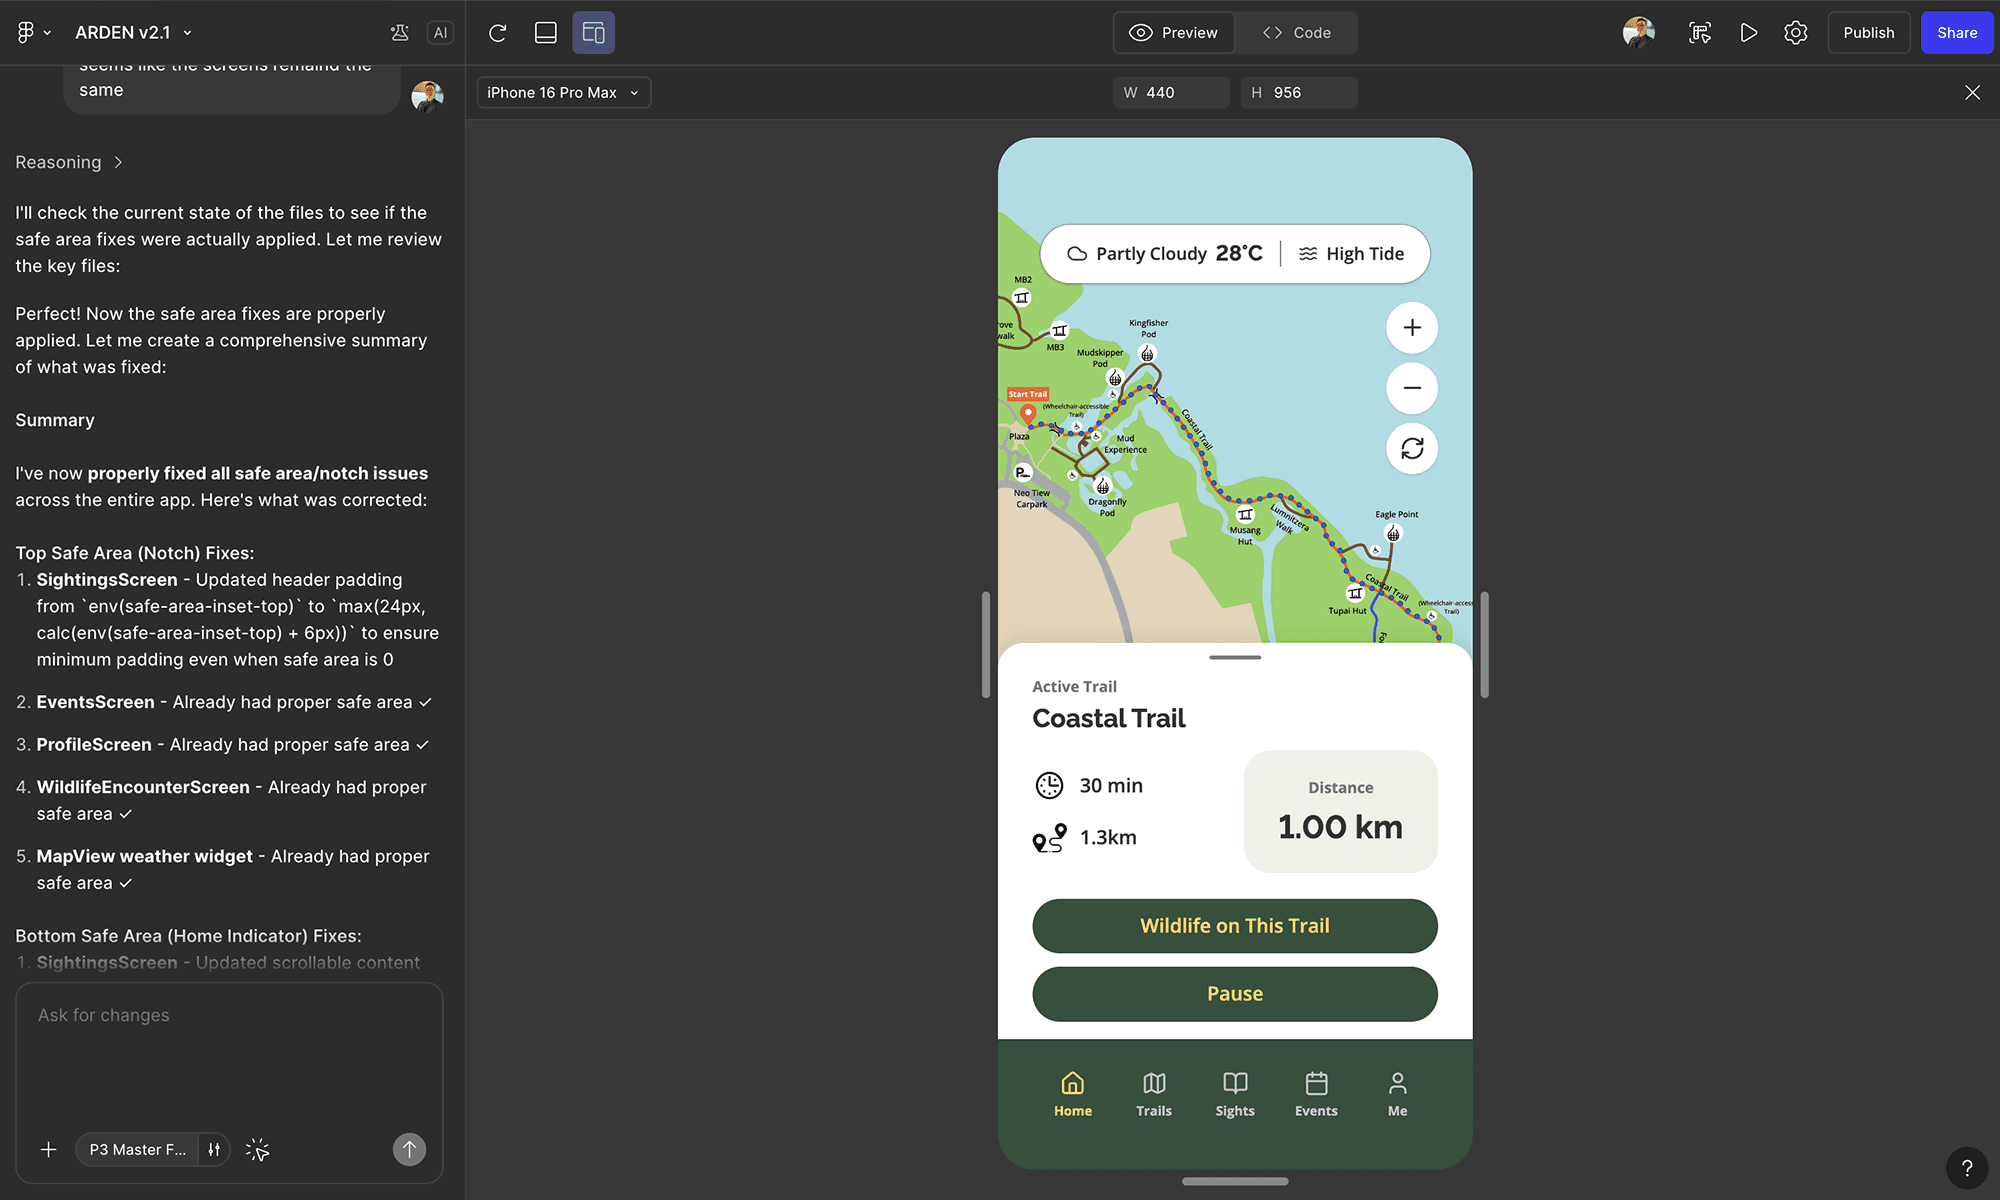Click the element selector cursor icon
The width and height of the screenshot is (2000, 1200).
click(257, 1150)
